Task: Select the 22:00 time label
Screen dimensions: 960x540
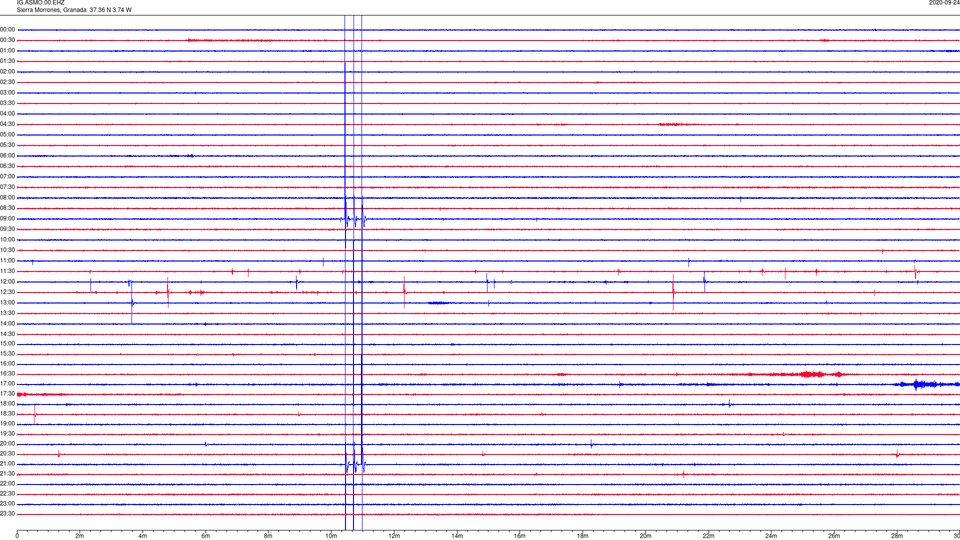Action: (7, 484)
